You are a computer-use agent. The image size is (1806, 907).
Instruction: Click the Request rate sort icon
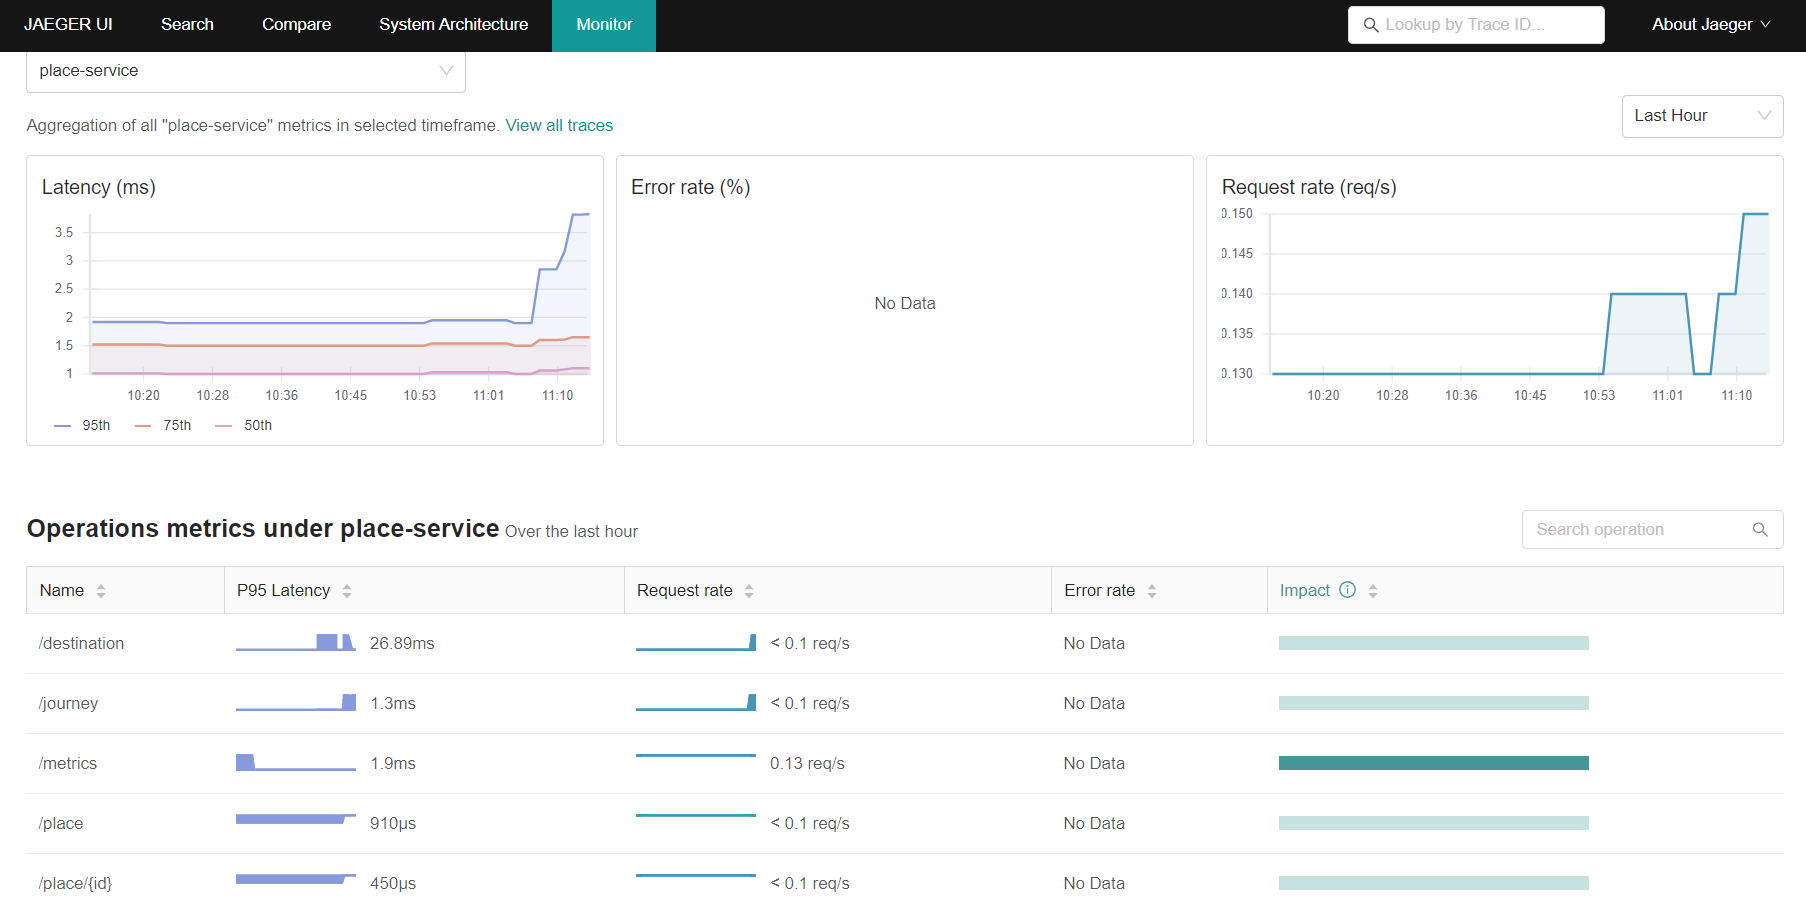750,590
